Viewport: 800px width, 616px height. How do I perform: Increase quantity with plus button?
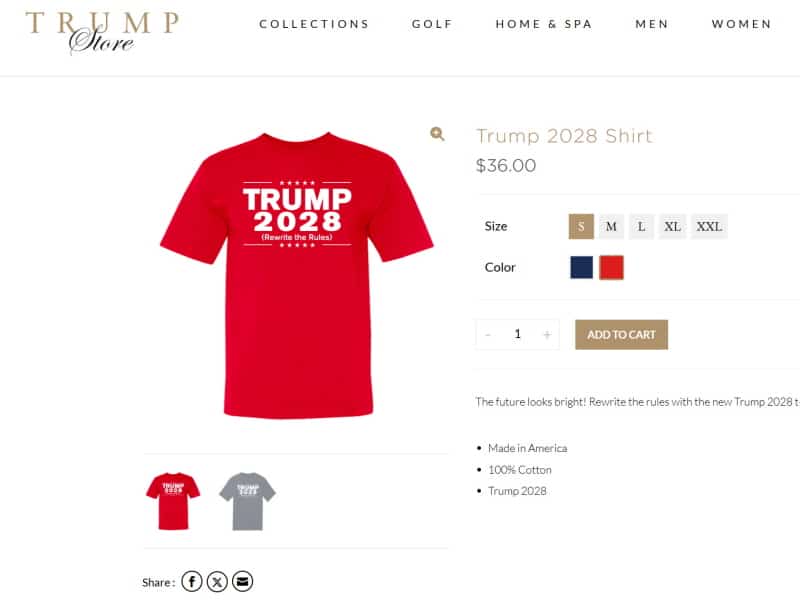click(x=547, y=335)
